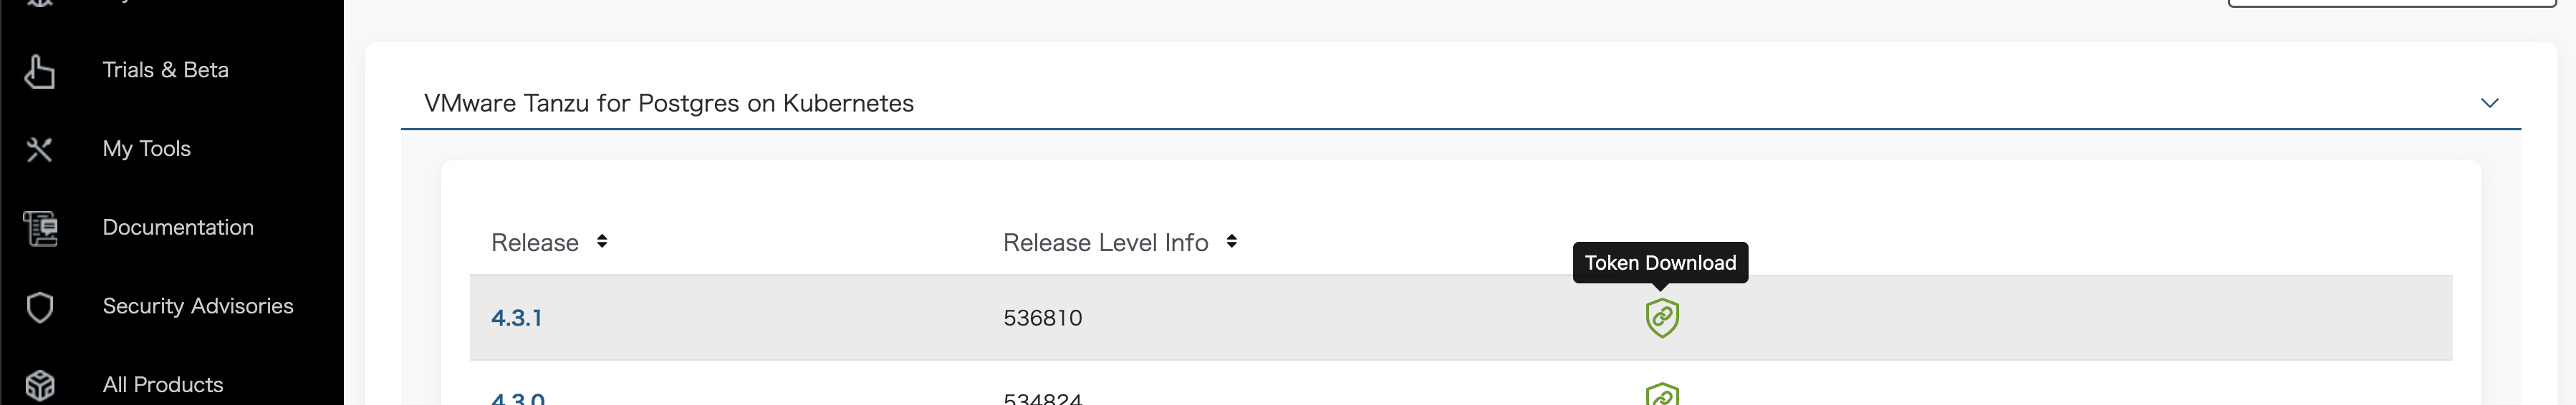Click the Release column header

pos(534,243)
